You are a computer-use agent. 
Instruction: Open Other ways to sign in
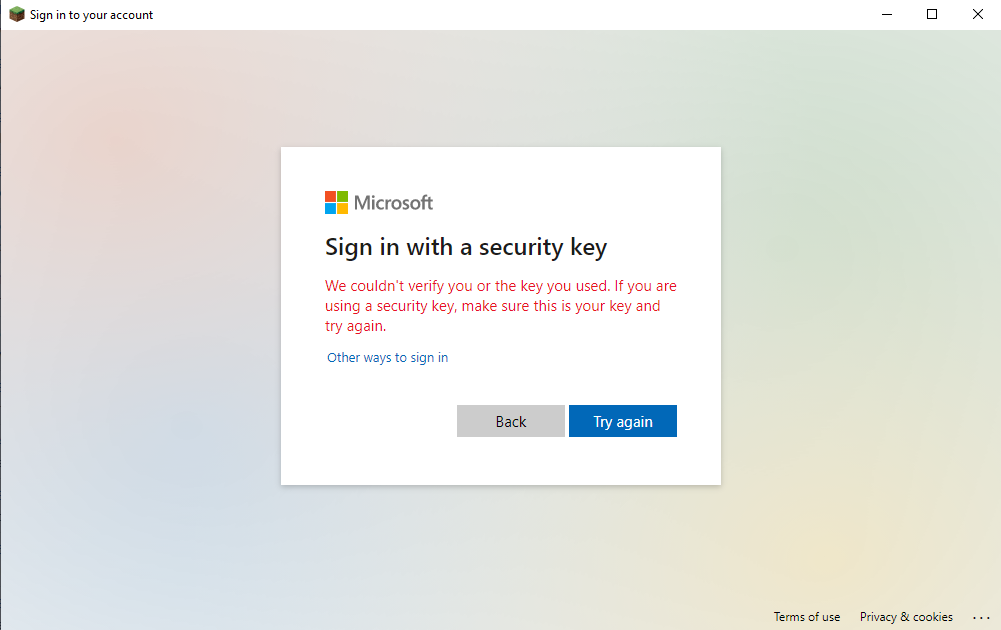point(387,358)
